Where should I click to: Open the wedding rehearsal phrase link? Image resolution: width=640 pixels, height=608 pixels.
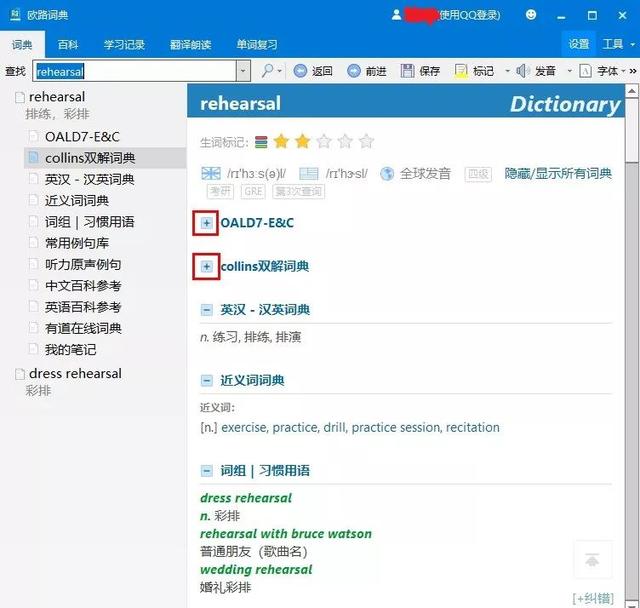tap(256, 569)
